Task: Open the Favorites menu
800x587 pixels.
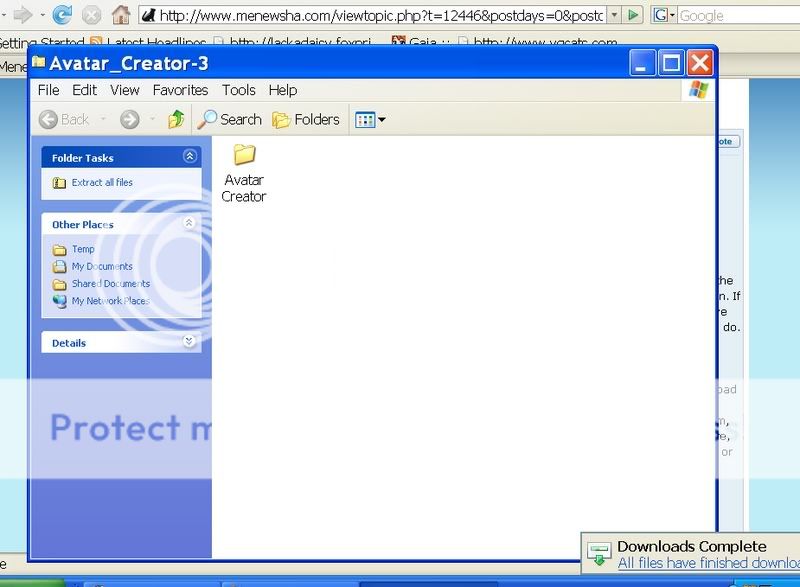Action: [180, 90]
